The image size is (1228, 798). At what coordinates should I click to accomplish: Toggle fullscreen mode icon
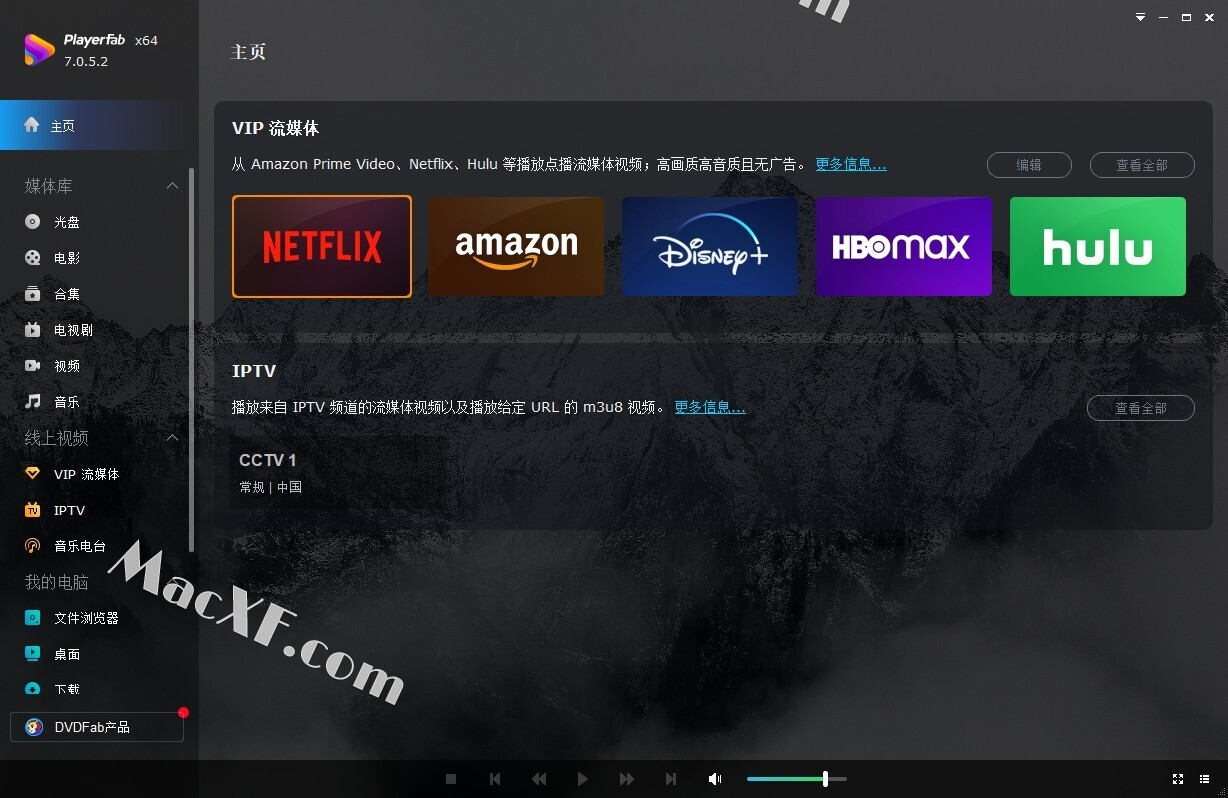(1178, 779)
